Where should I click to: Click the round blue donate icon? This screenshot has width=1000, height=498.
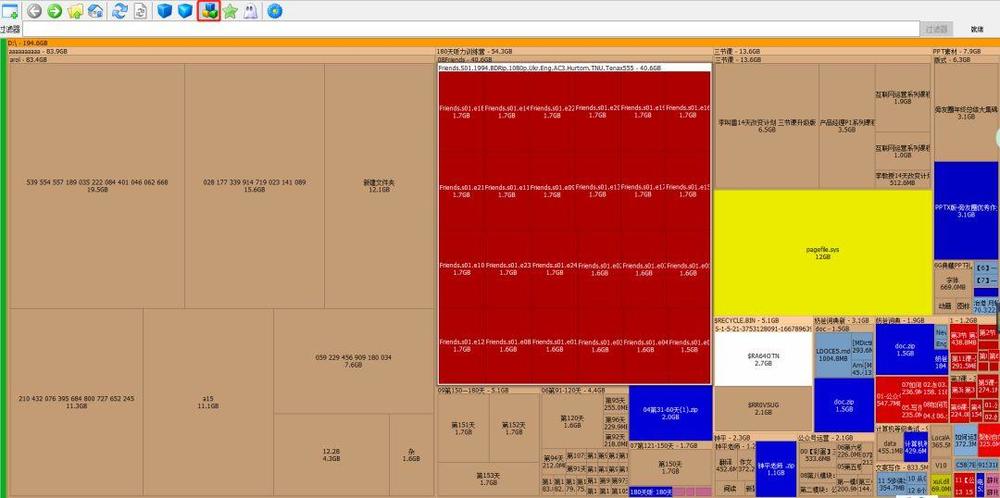point(273,11)
